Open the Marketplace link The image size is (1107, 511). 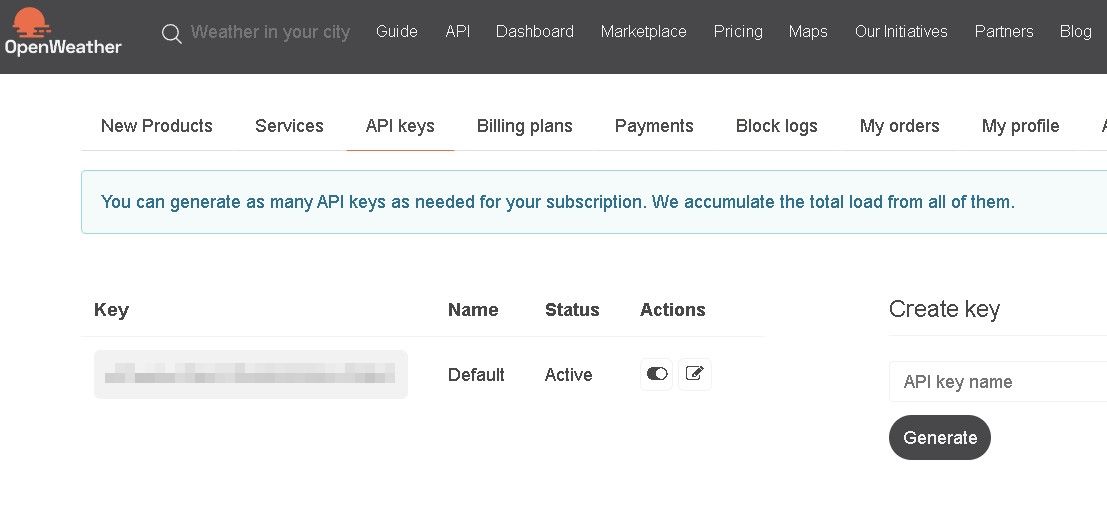643,32
